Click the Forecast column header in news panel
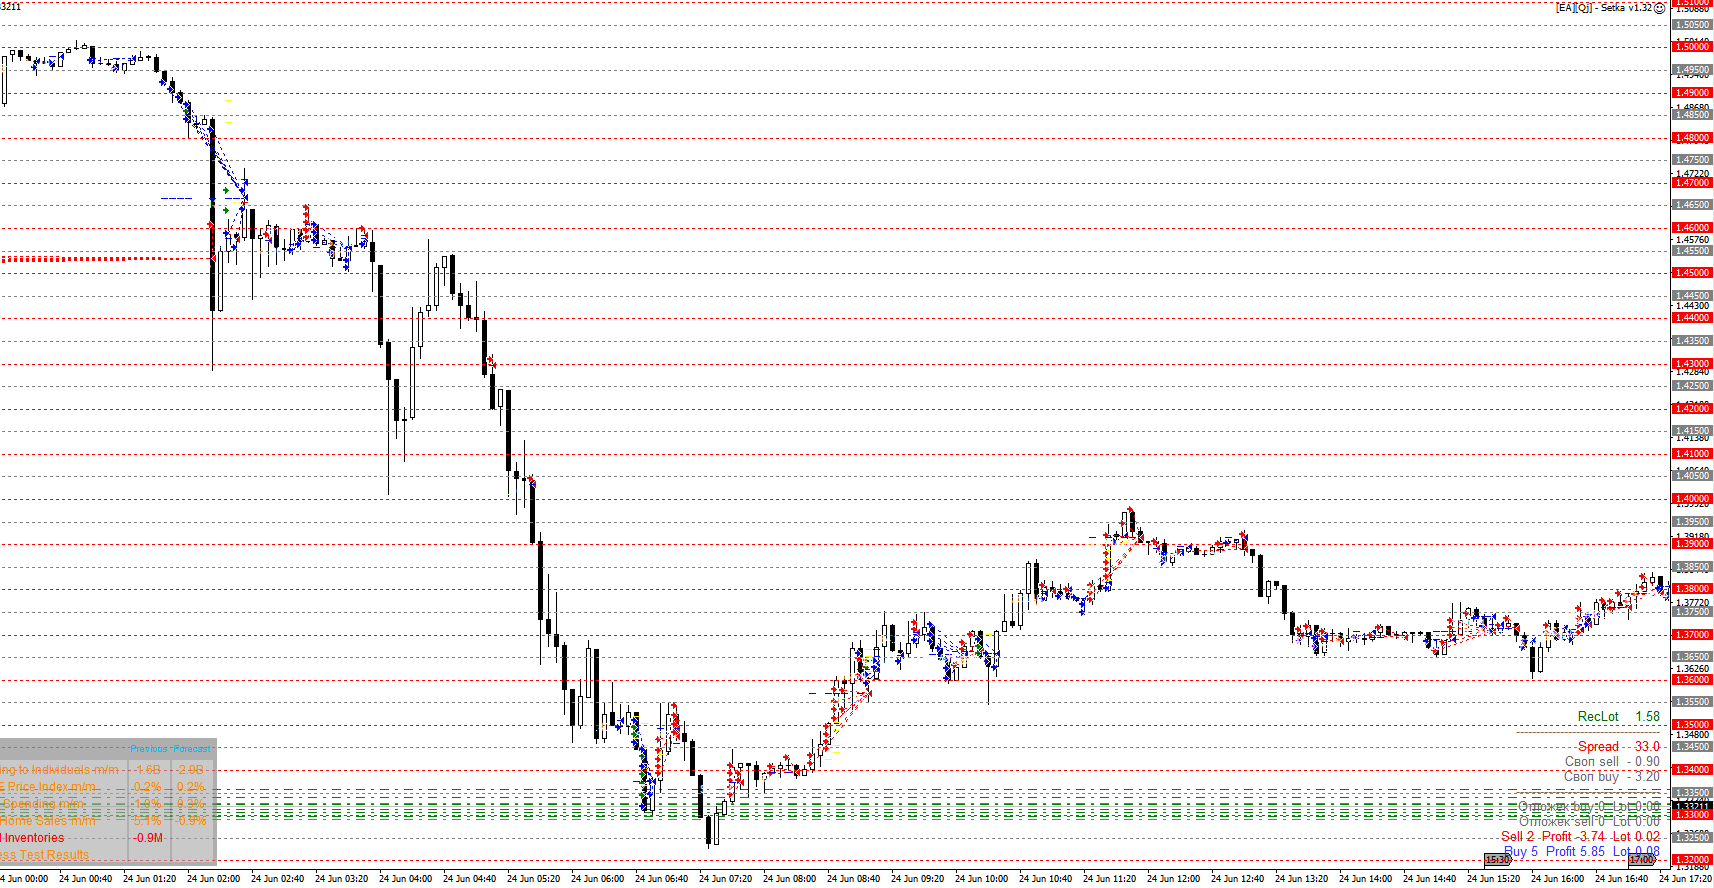This screenshot has width=1714, height=888. tap(192, 748)
